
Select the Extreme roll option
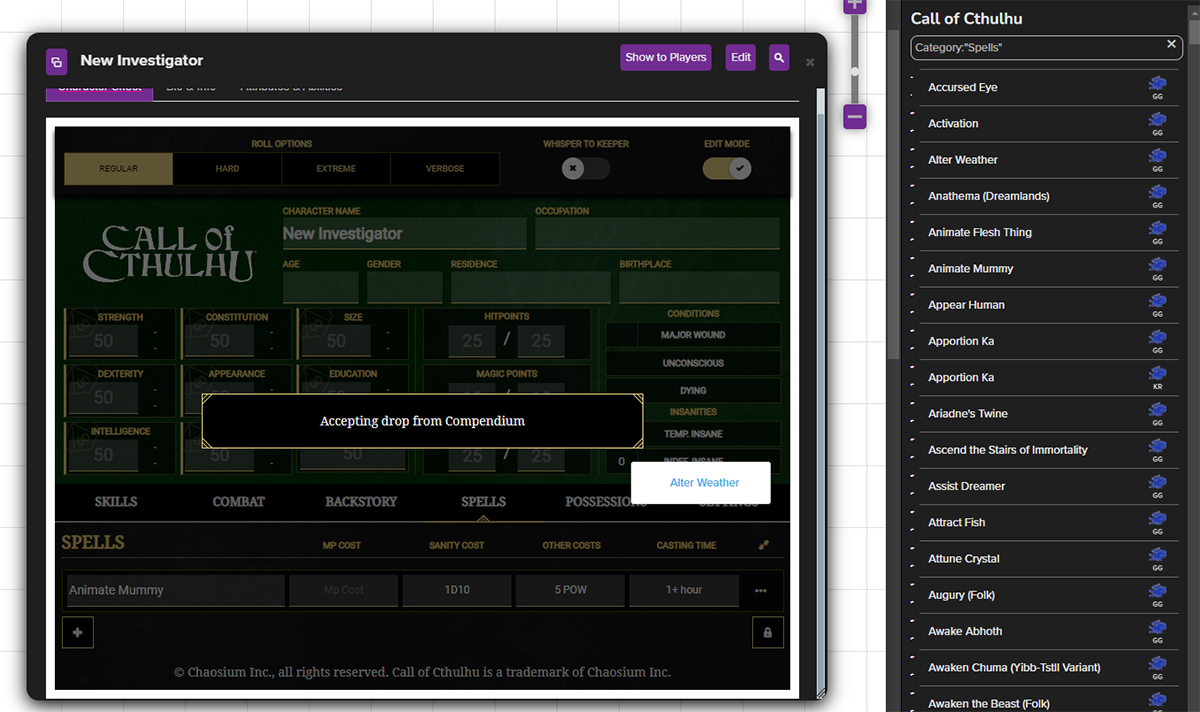pyautogui.click(x=336, y=169)
